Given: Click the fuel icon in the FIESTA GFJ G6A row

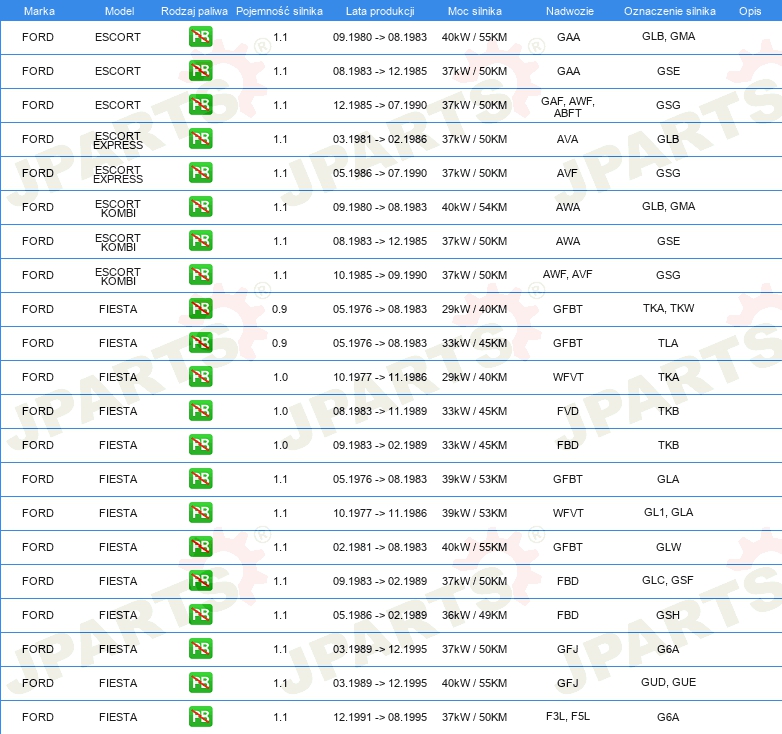Looking at the screenshot, I should [x=200, y=648].
